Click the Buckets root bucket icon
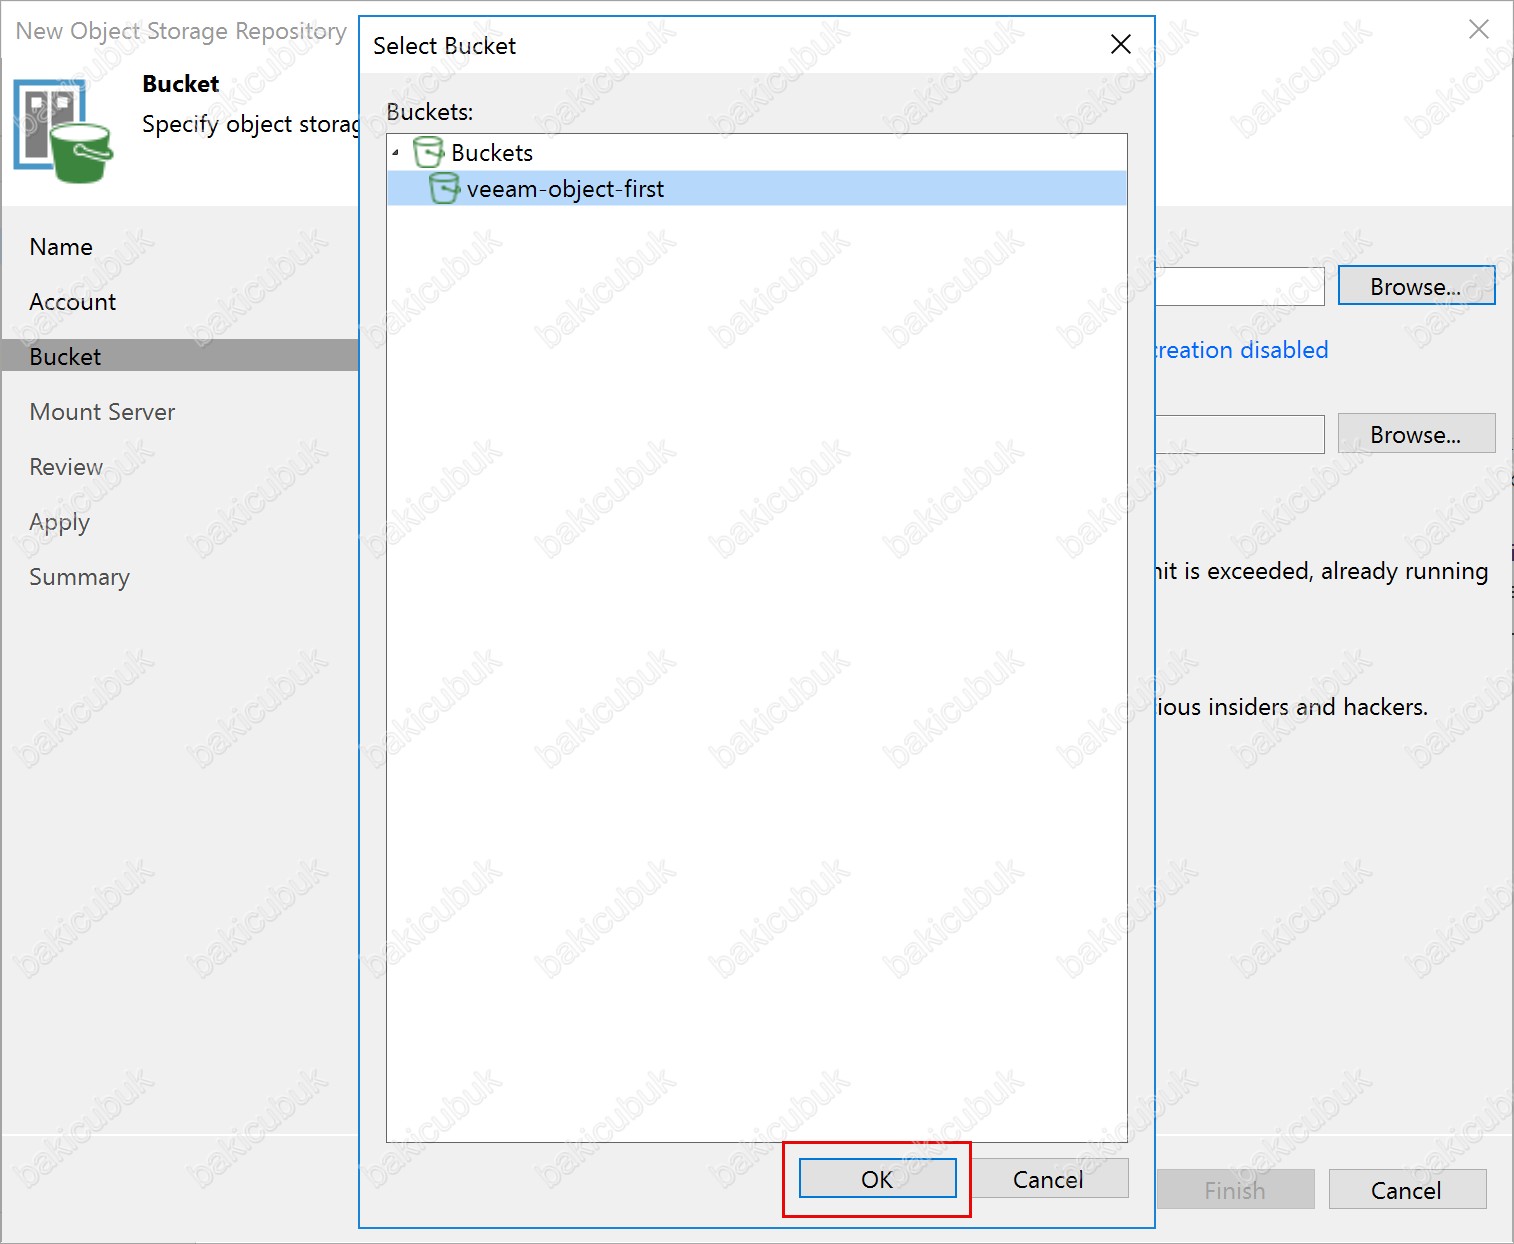 (428, 152)
